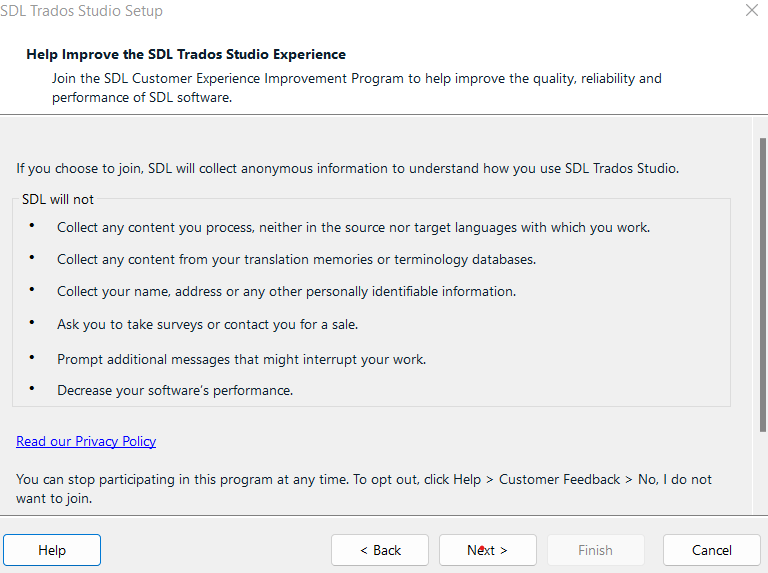This screenshot has height=573, width=768.
Task: Click the sentence 'If you choose to join'
Action: click(x=348, y=168)
